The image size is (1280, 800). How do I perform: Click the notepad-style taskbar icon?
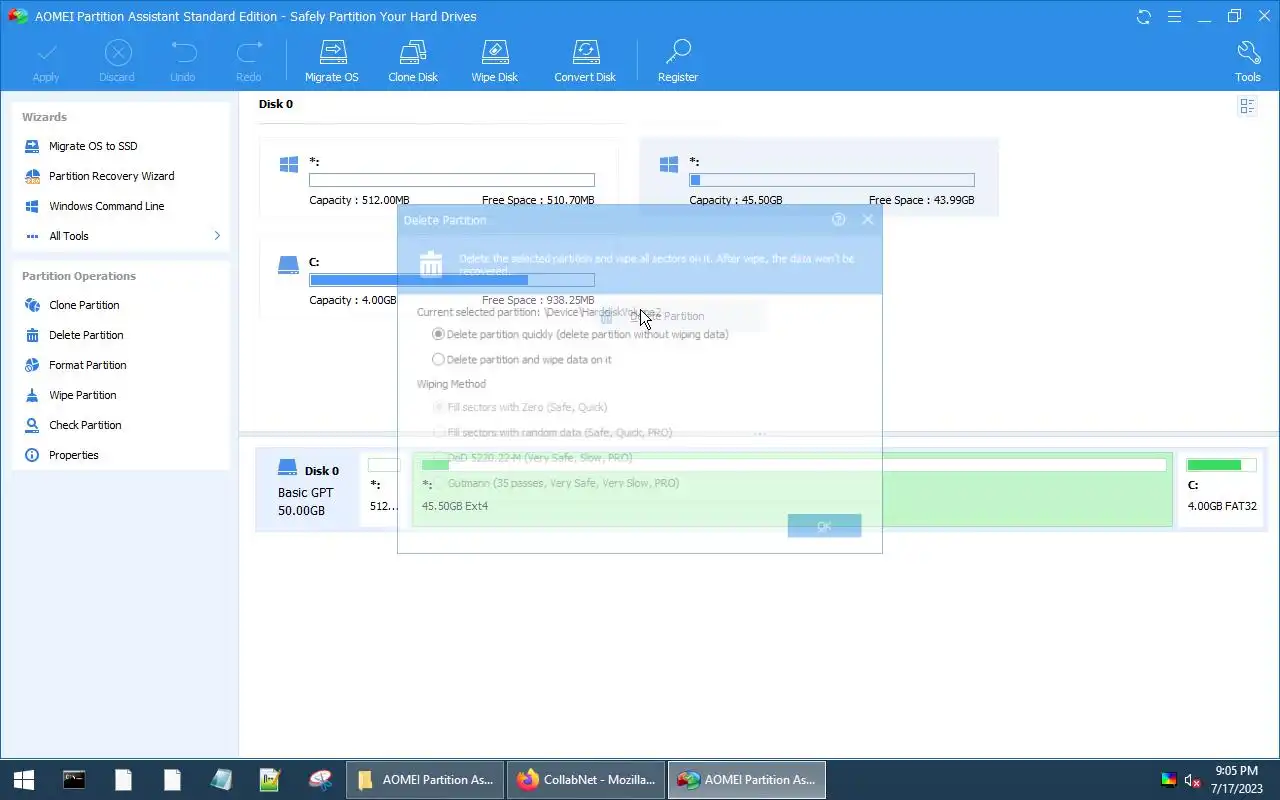221,780
